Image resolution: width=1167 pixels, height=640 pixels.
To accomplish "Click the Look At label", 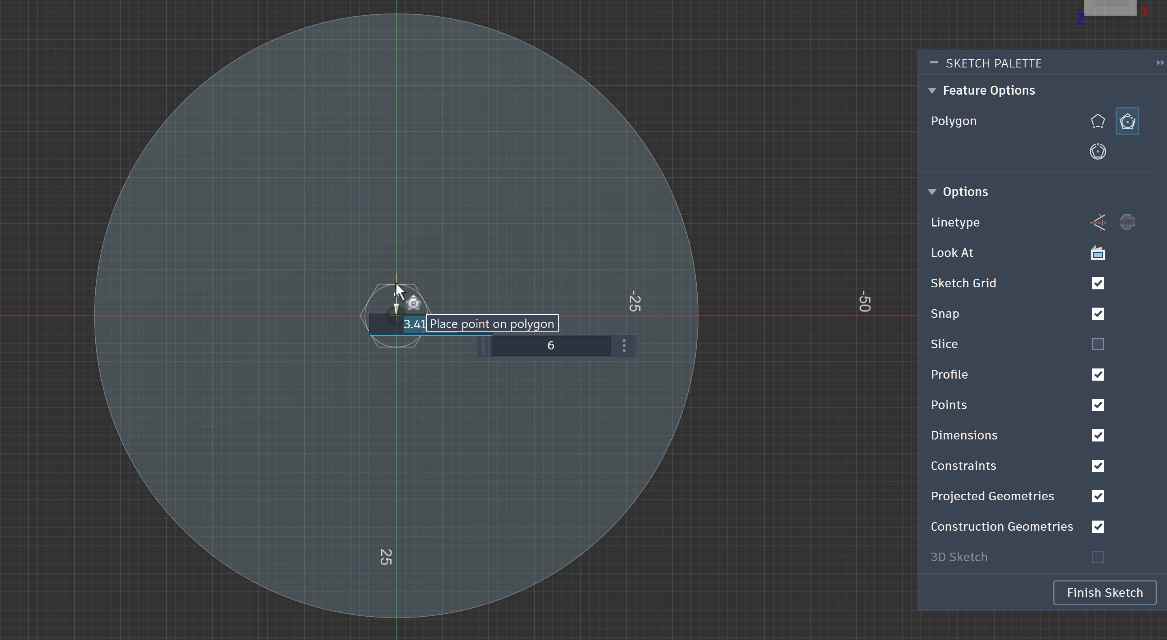I will tap(952, 253).
